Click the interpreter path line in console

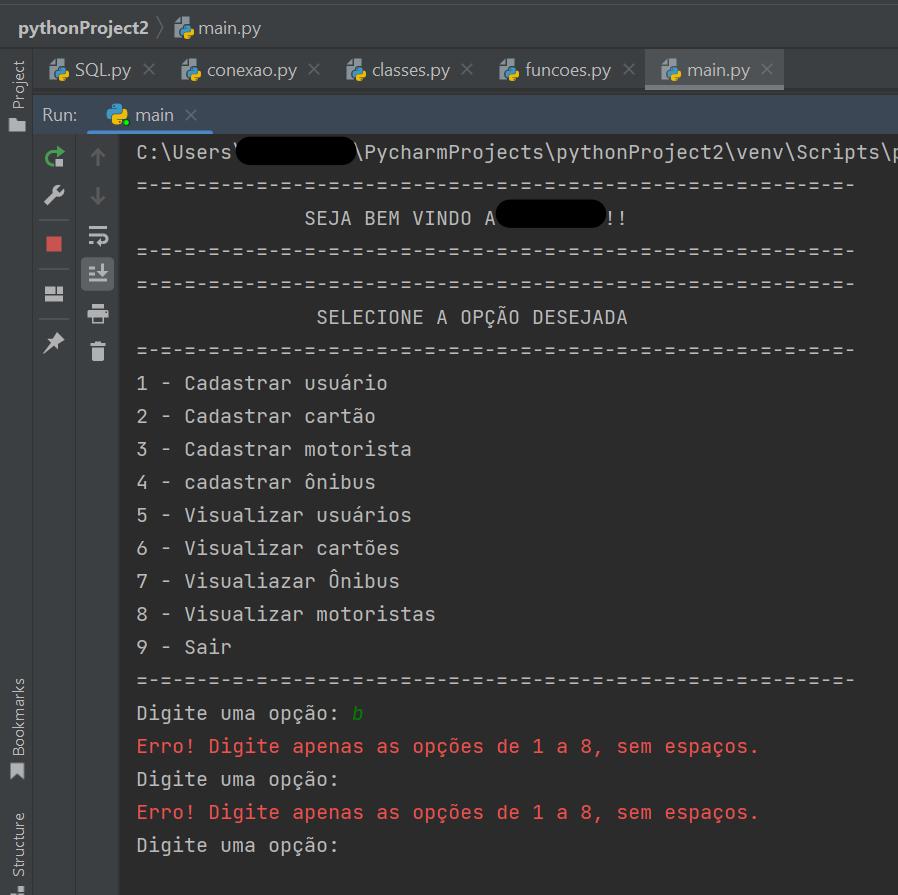pos(517,152)
